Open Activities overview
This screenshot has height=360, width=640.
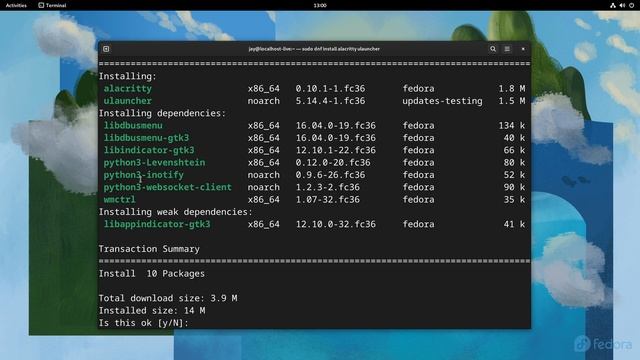pos(16,5)
